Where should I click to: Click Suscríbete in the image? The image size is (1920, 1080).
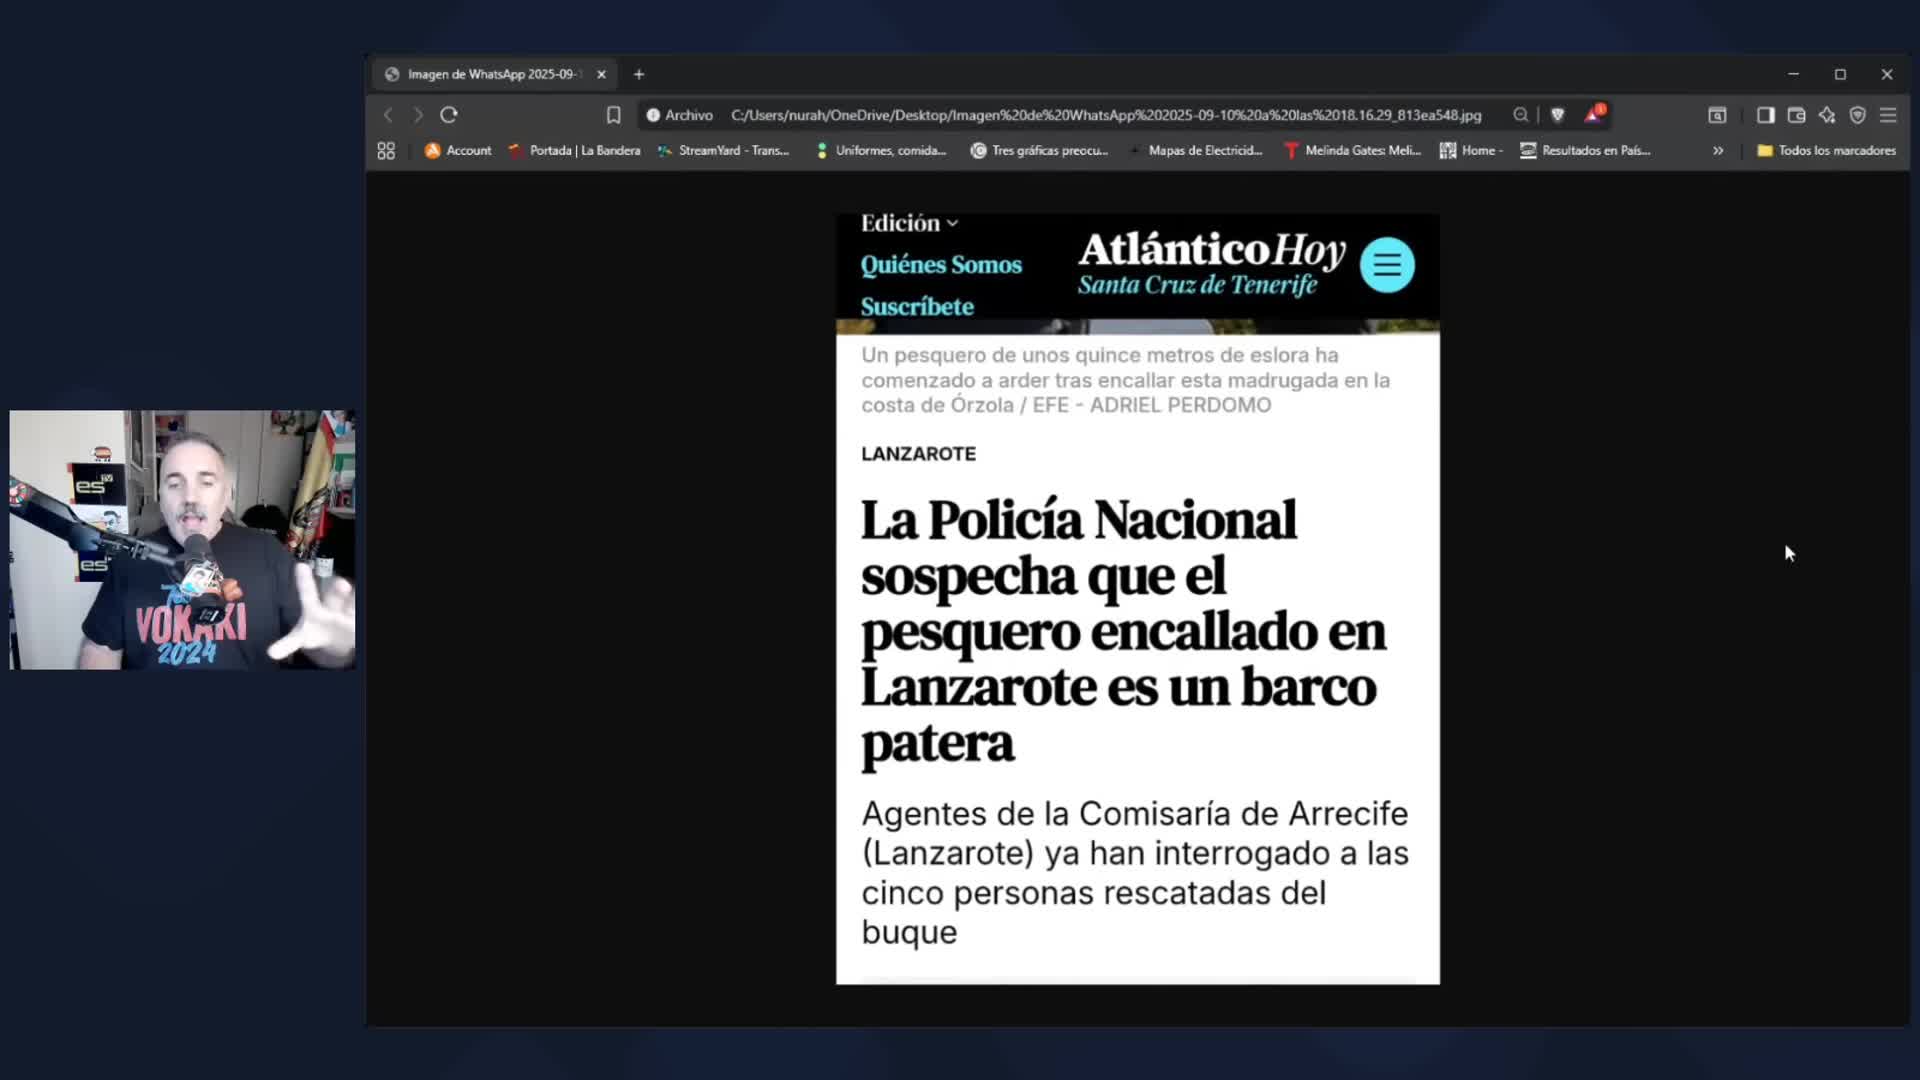(917, 307)
